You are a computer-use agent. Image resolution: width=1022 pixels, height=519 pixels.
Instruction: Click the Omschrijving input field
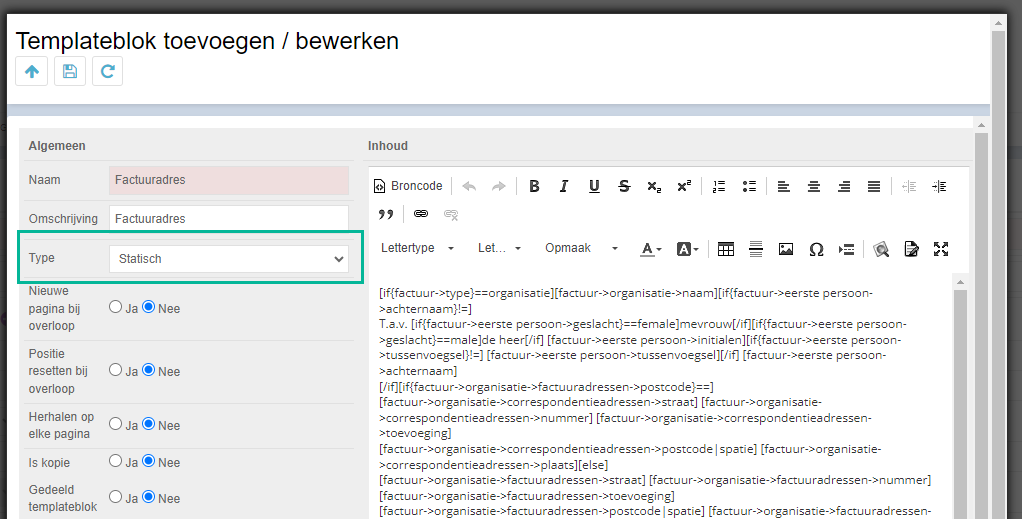pos(229,218)
